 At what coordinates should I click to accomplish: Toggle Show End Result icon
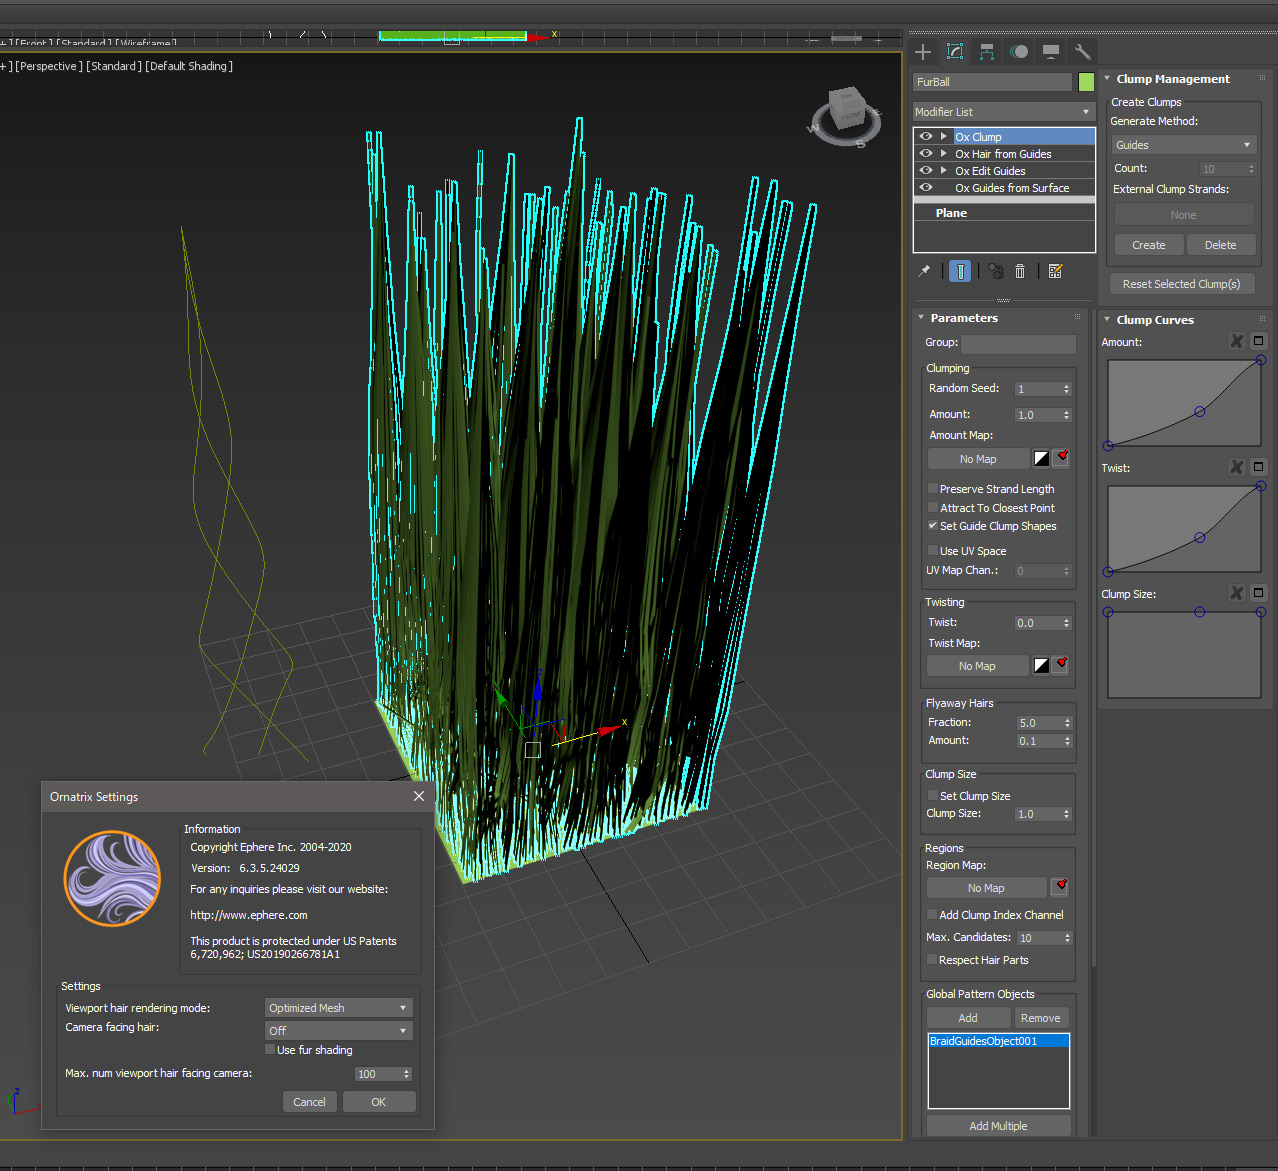(960, 271)
